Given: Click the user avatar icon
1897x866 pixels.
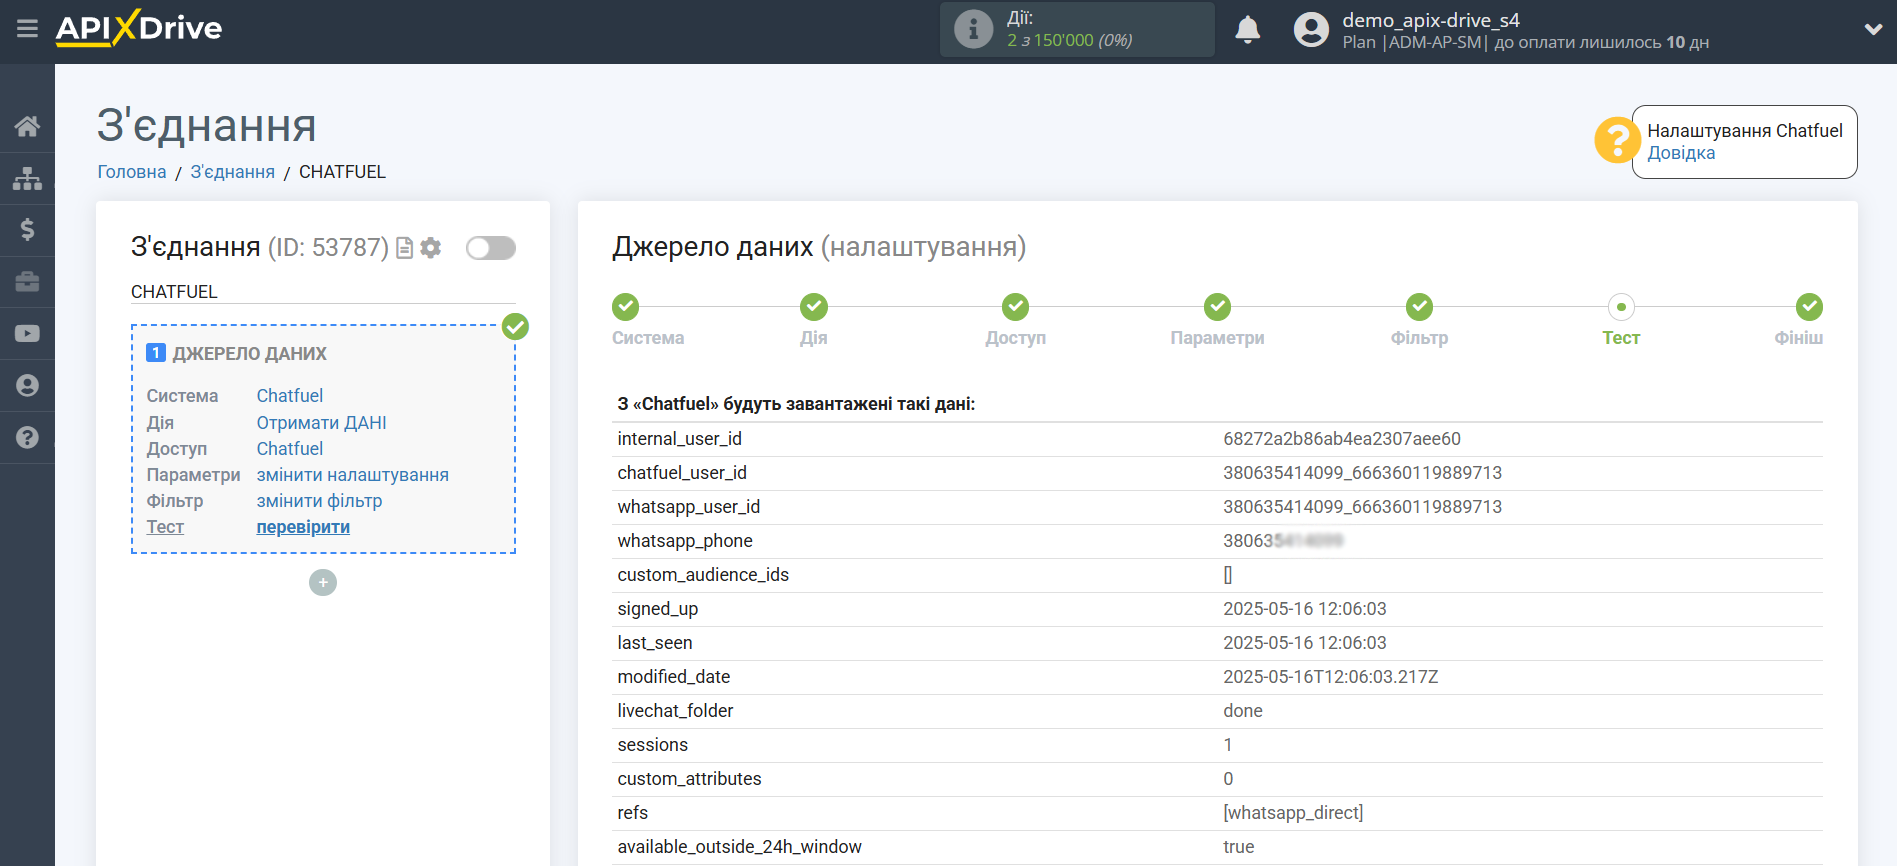Looking at the screenshot, I should [x=1311, y=29].
